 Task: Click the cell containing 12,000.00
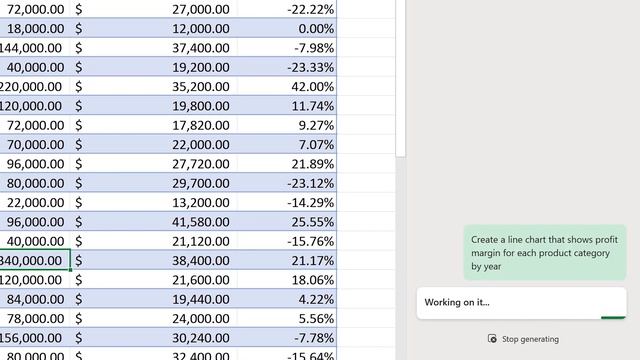(154, 29)
